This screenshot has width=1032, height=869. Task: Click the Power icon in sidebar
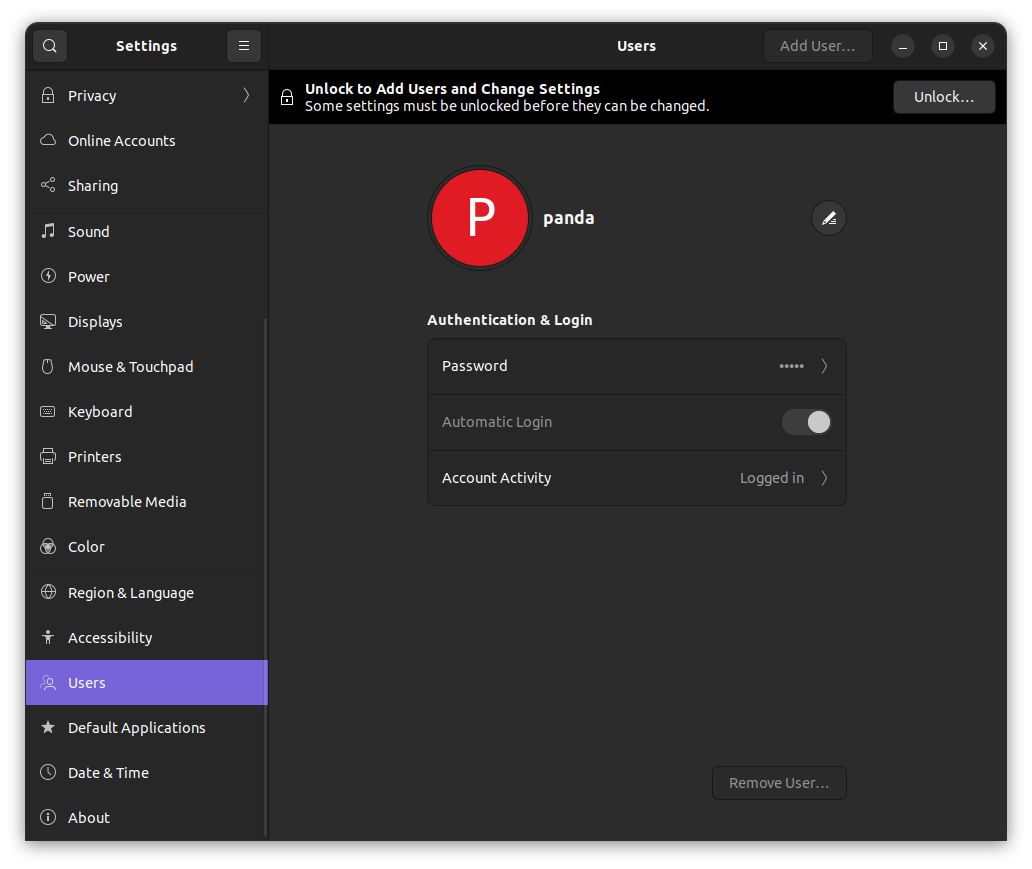(48, 276)
